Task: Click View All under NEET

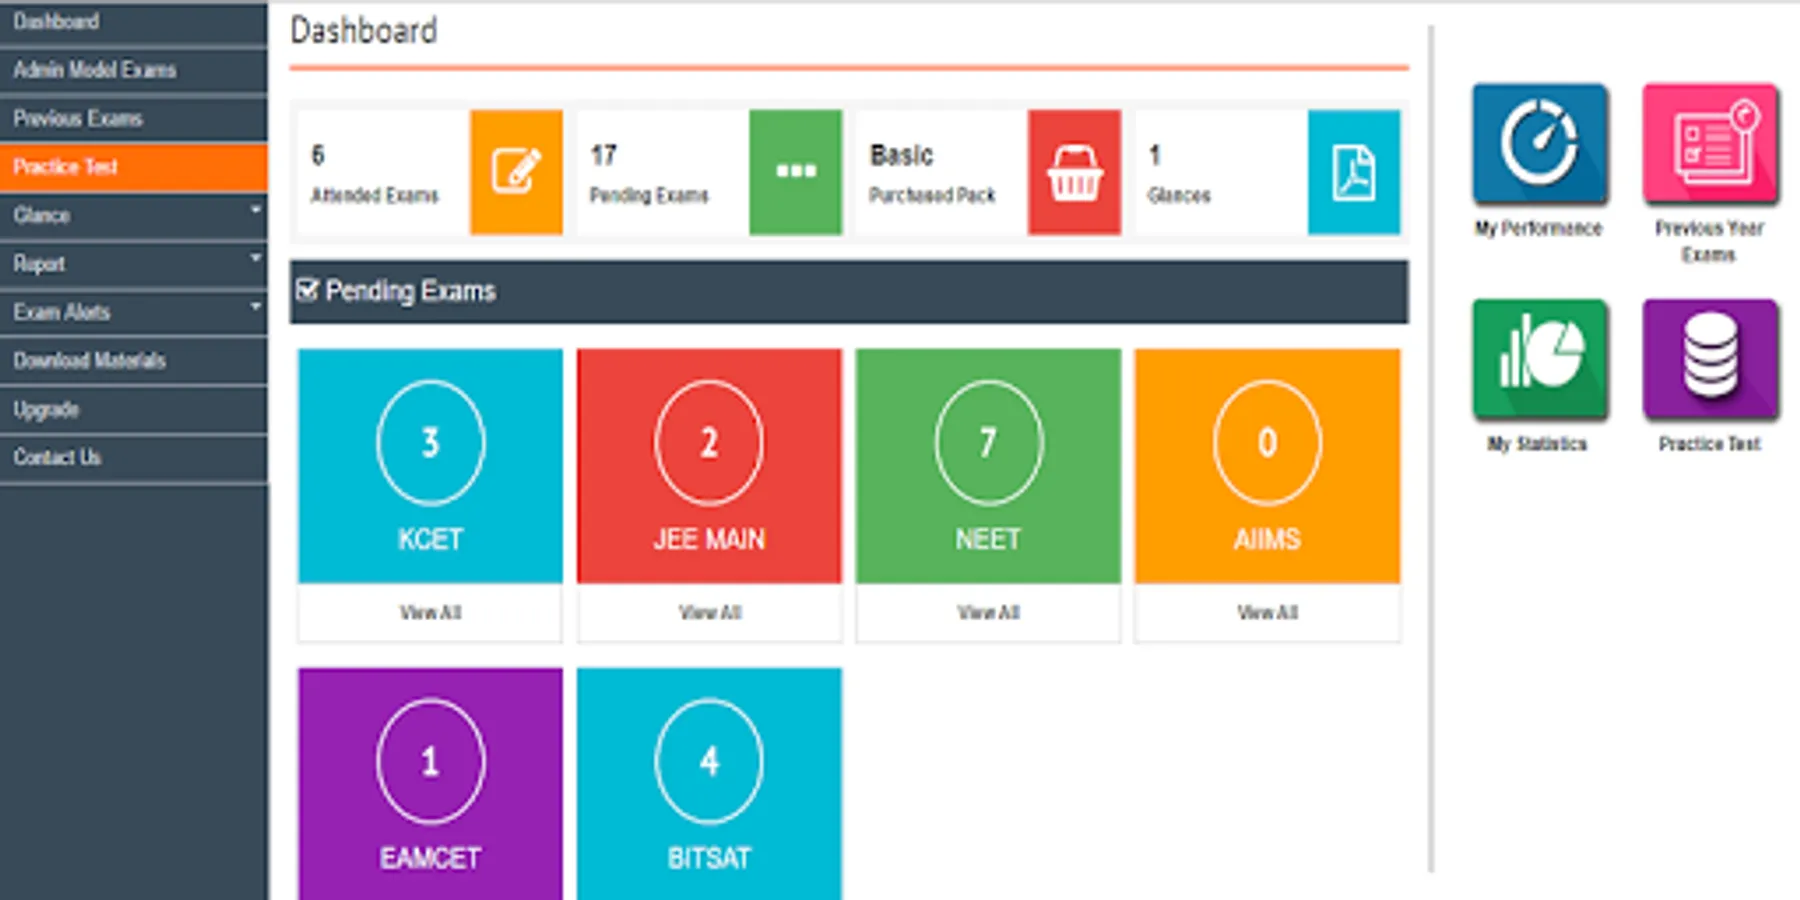Action: (989, 612)
